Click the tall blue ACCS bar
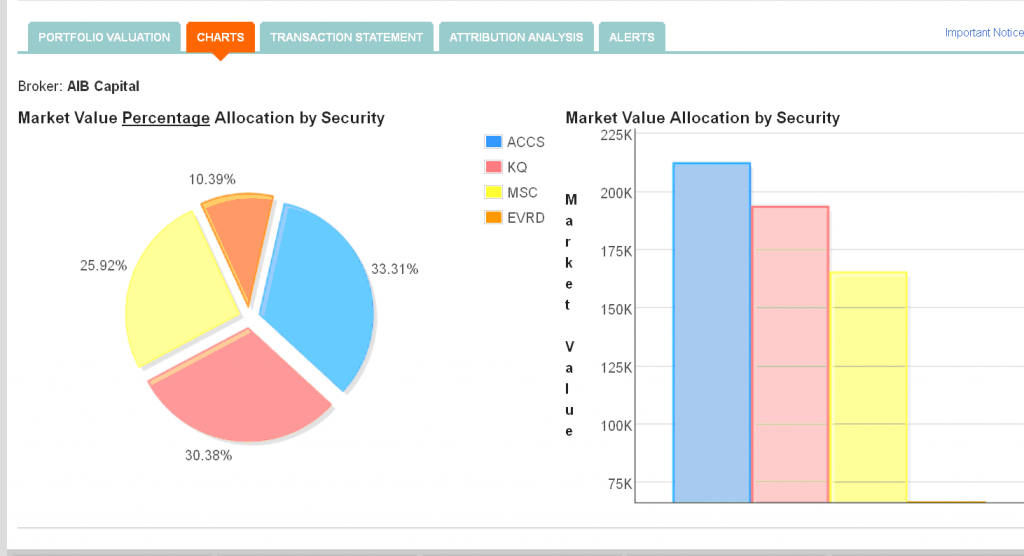 [712, 333]
